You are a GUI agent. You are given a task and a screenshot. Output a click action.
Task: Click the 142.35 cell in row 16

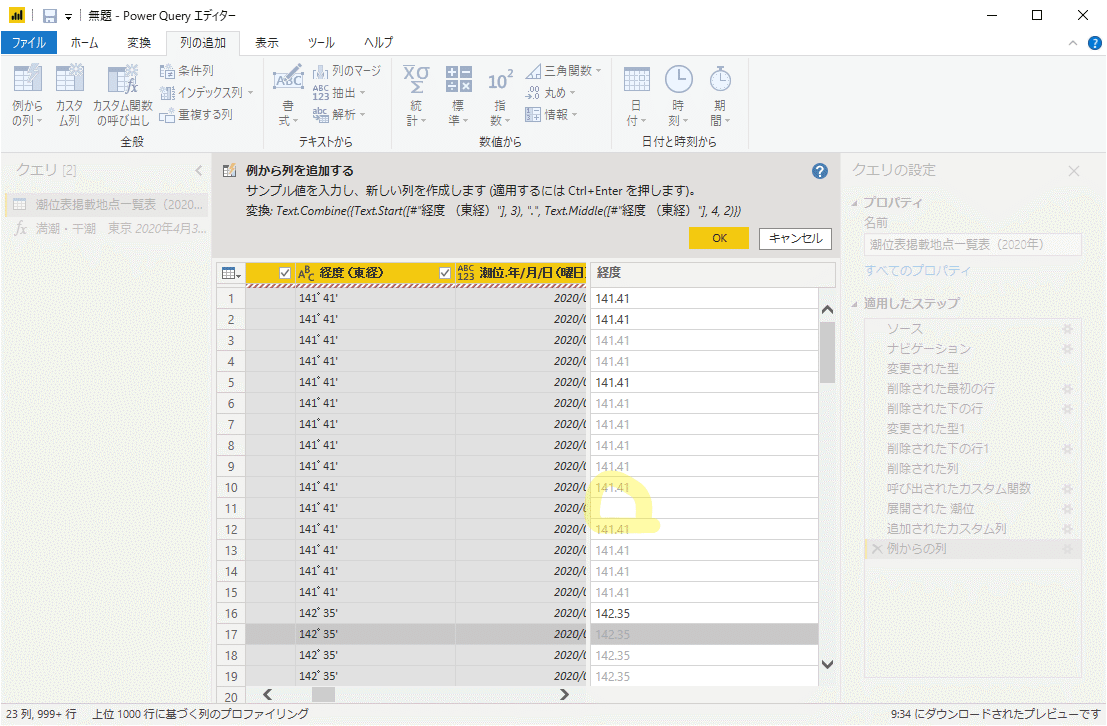(704, 614)
